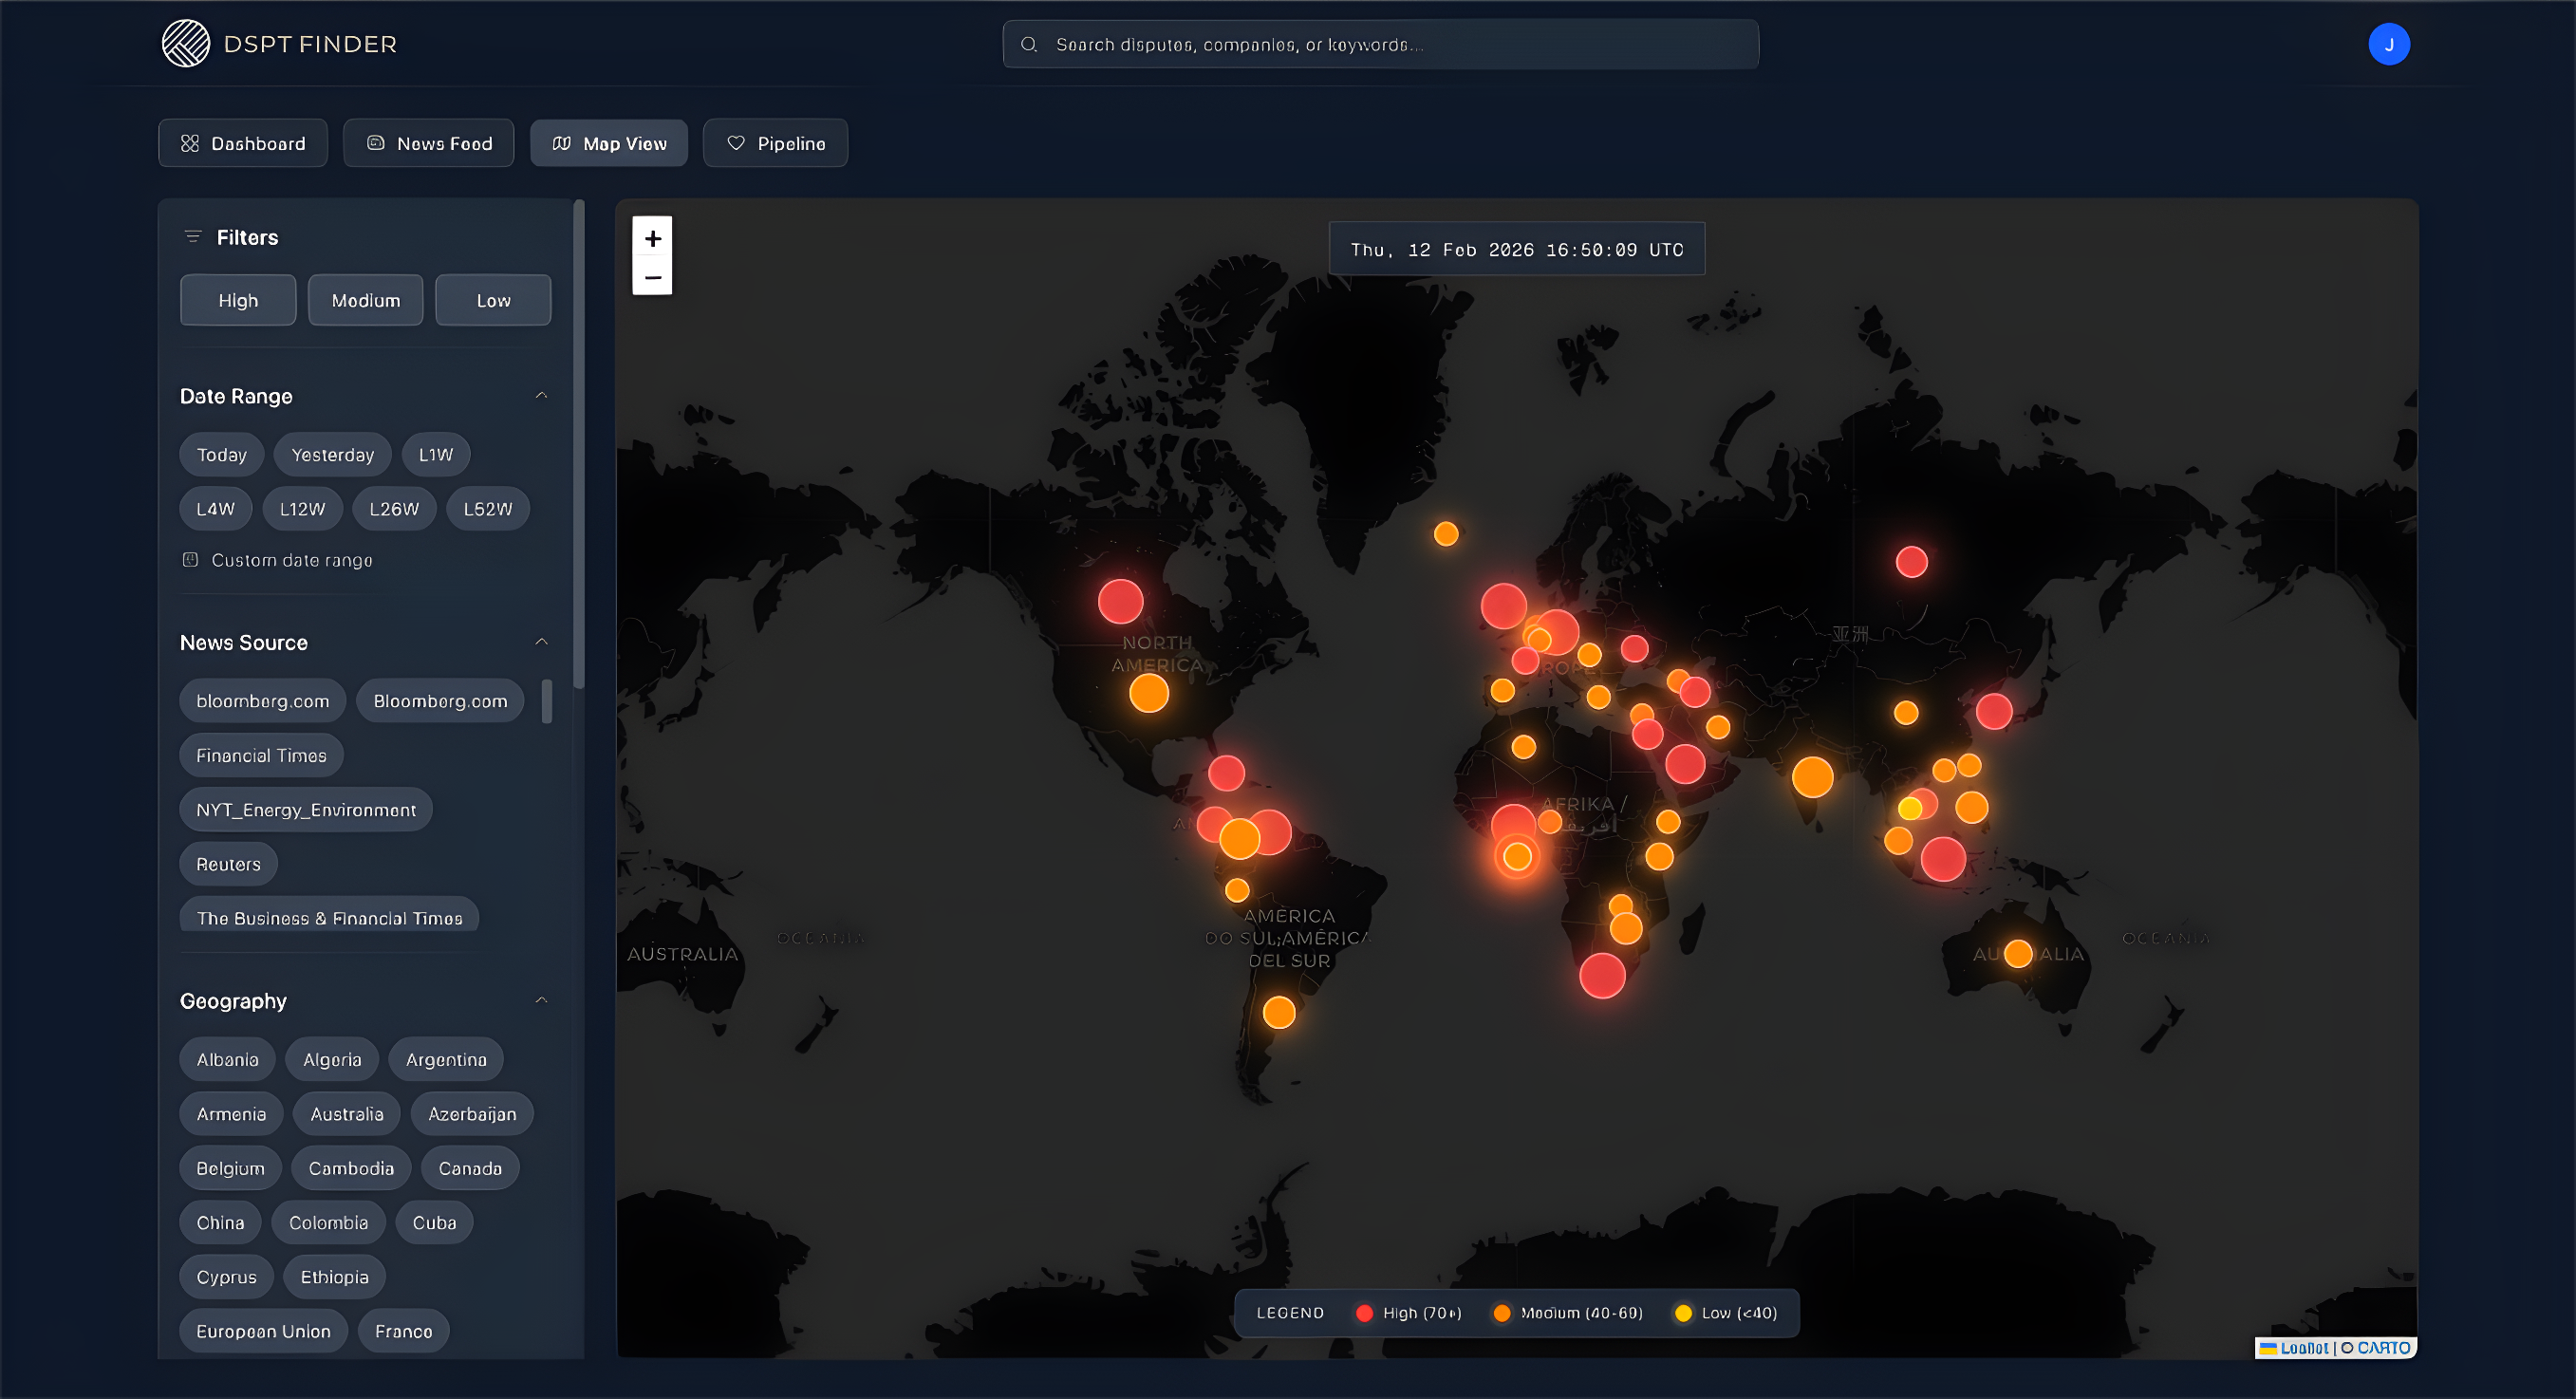Select the Dashboard grid icon
The width and height of the screenshot is (2576, 1399).
(191, 143)
